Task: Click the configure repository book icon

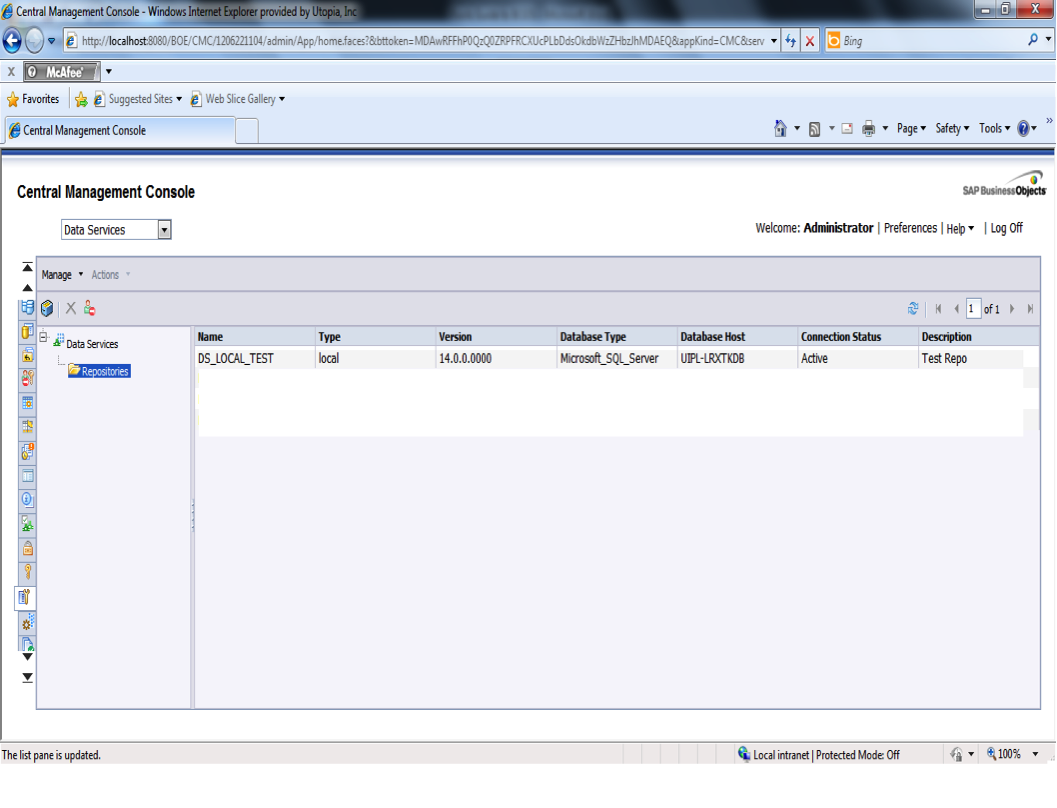Action: tap(47, 309)
